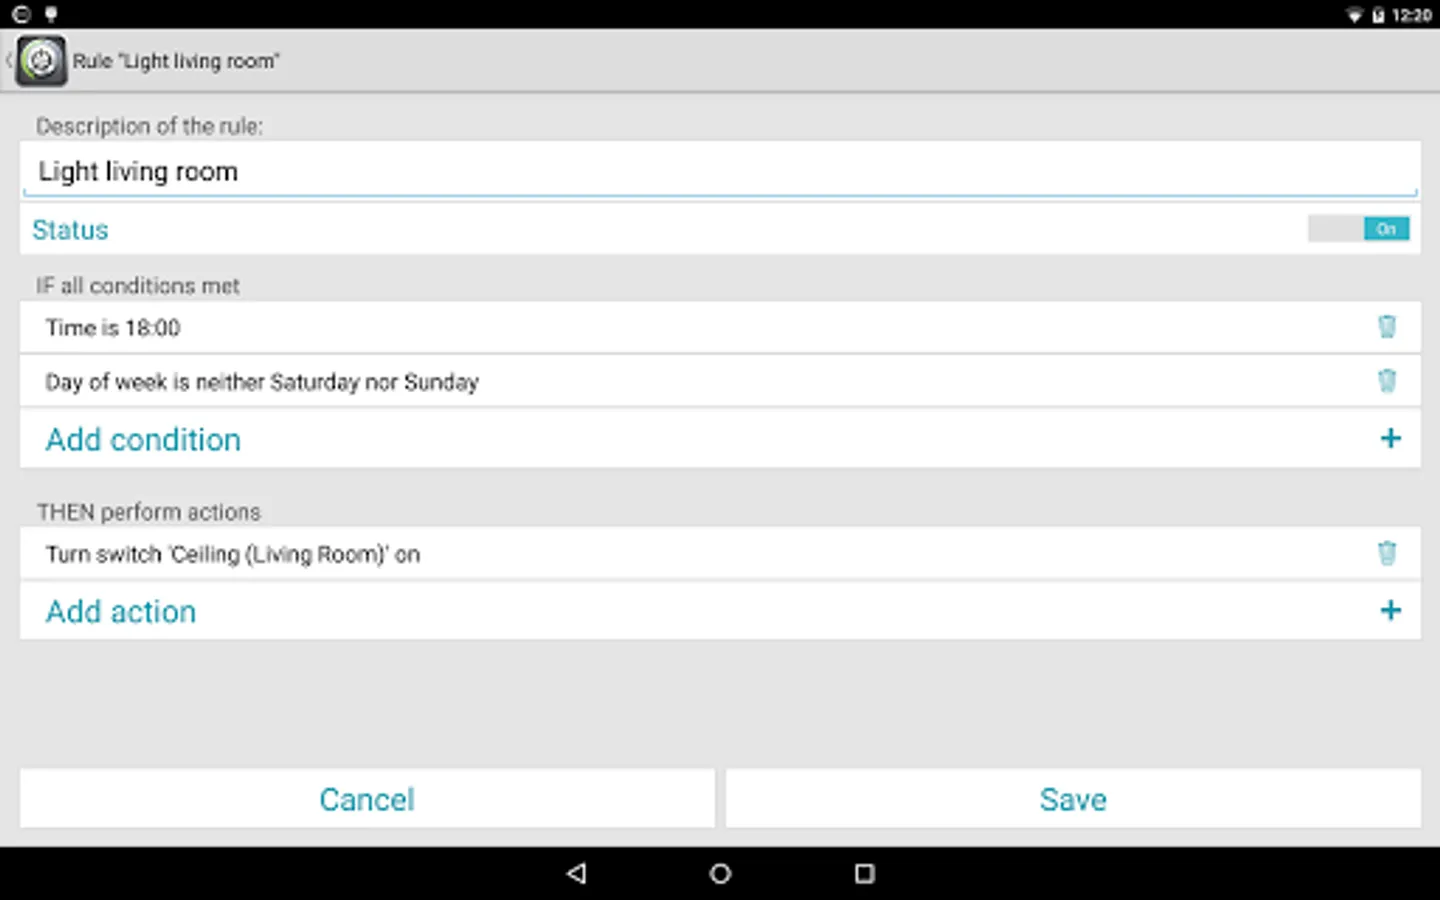Tap the Status row label
Viewport: 1440px width, 900px height.
70,229
